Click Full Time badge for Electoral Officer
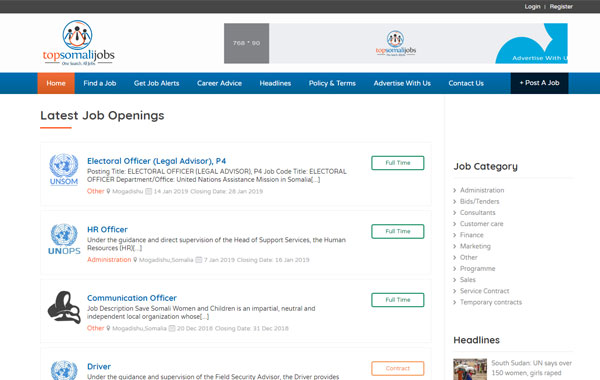The width and height of the screenshot is (600, 380). pos(398,163)
